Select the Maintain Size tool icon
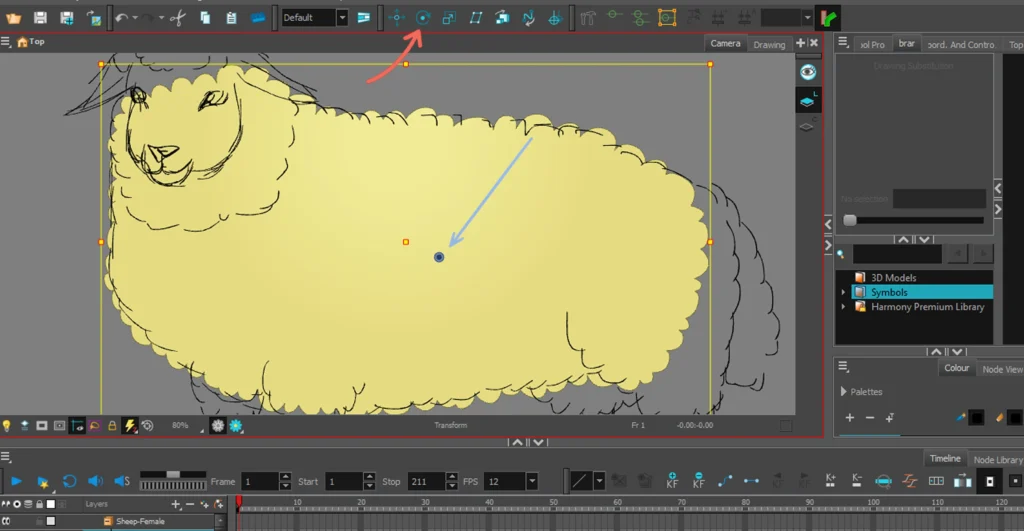The height and width of the screenshot is (531, 1024). 502,18
